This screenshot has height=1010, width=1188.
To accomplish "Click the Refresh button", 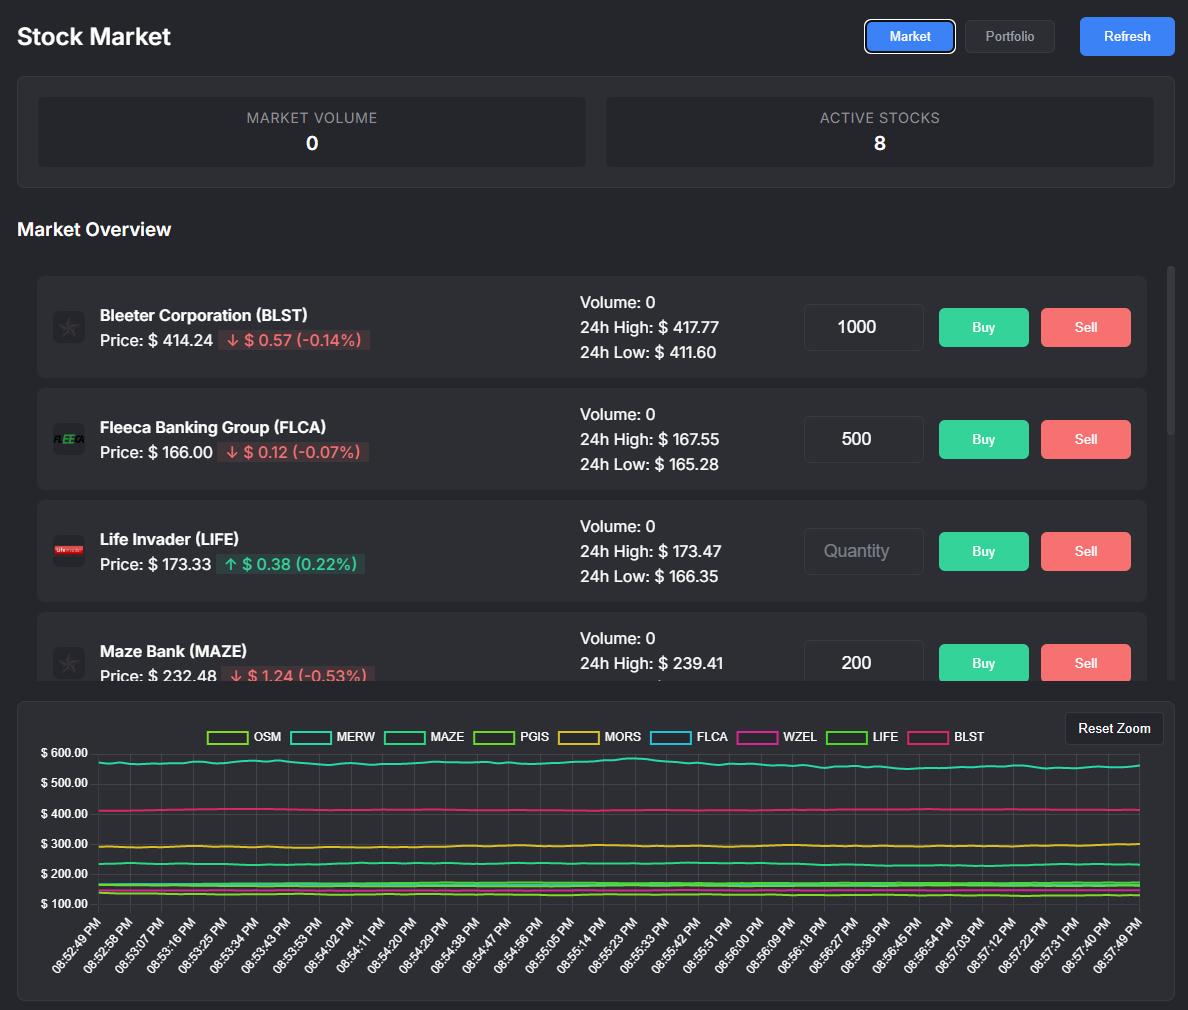I will tap(1127, 36).
